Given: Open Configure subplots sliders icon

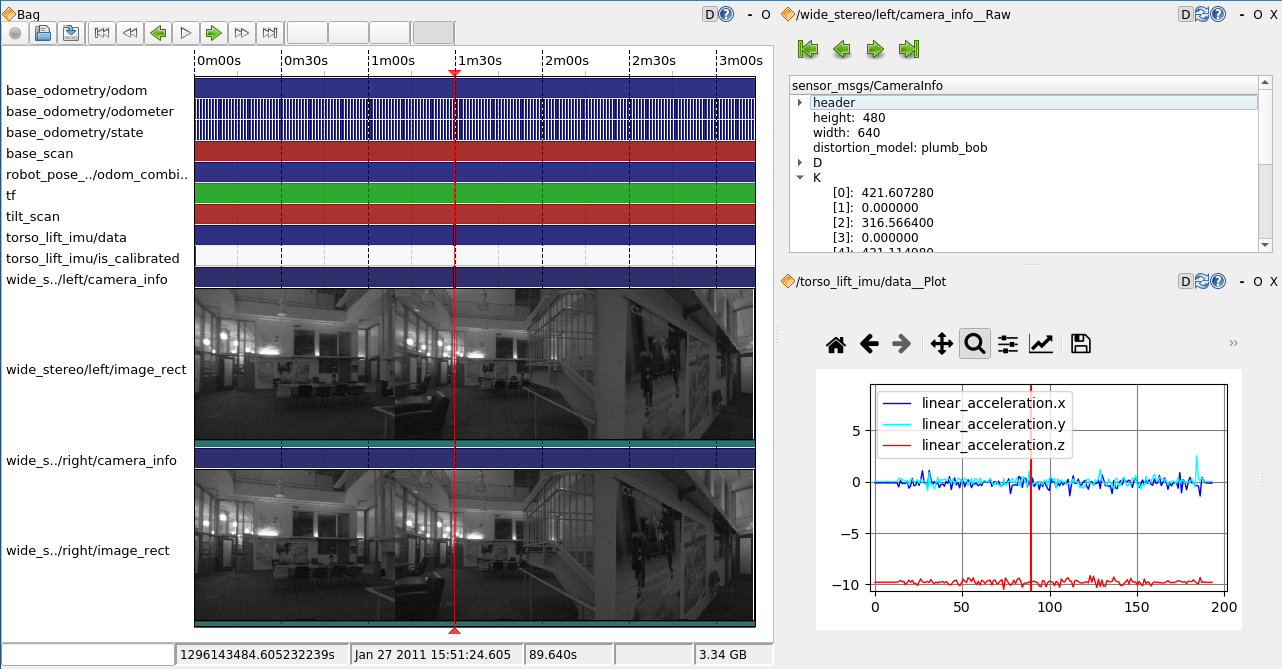Looking at the screenshot, I should (x=1008, y=344).
